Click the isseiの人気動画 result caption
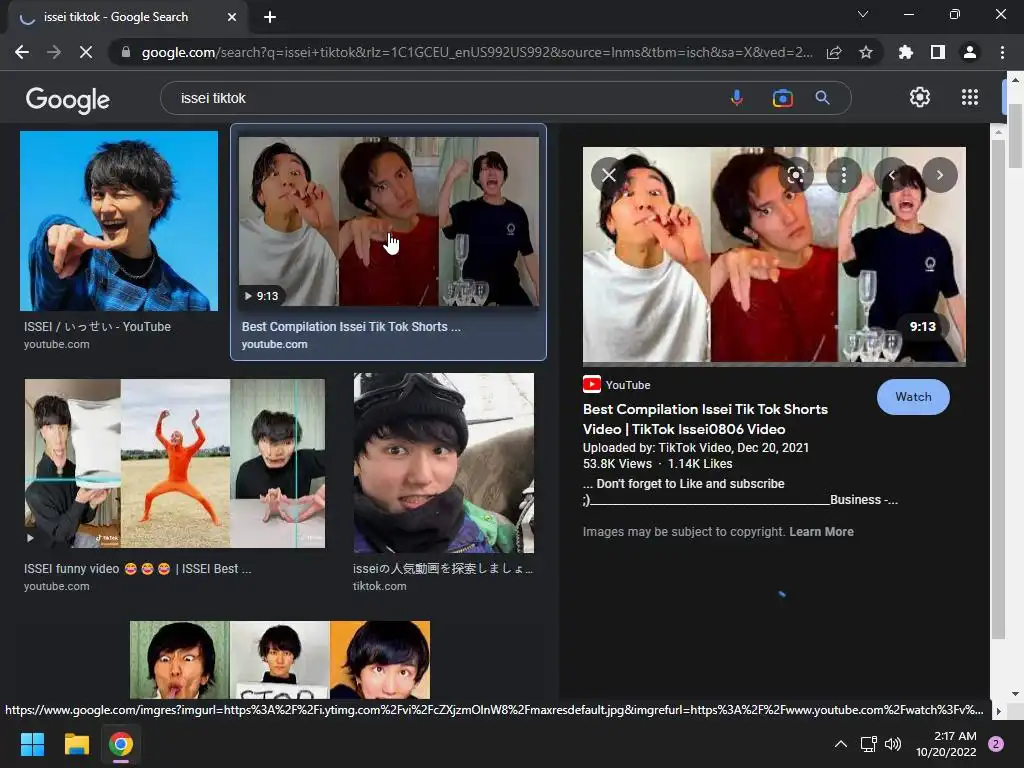This screenshot has width=1024, height=768. 443,569
